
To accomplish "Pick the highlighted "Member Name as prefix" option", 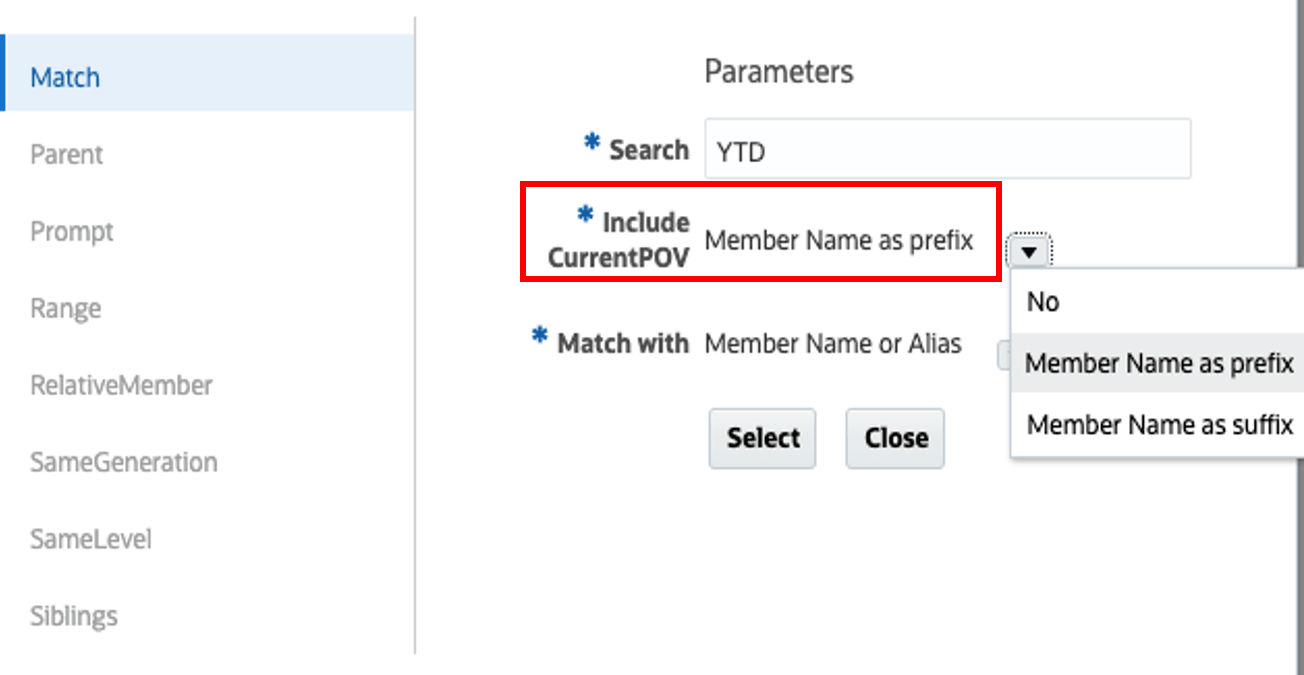I will [1157, 363].
